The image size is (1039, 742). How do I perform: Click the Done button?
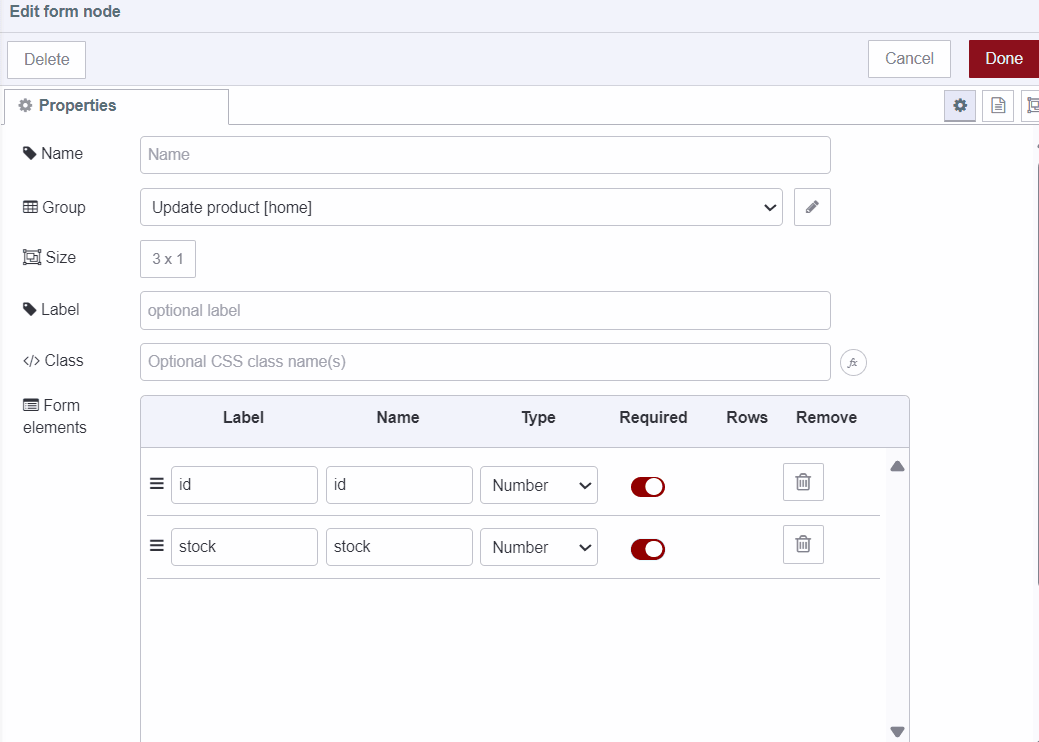click(x=1005, y=59)
